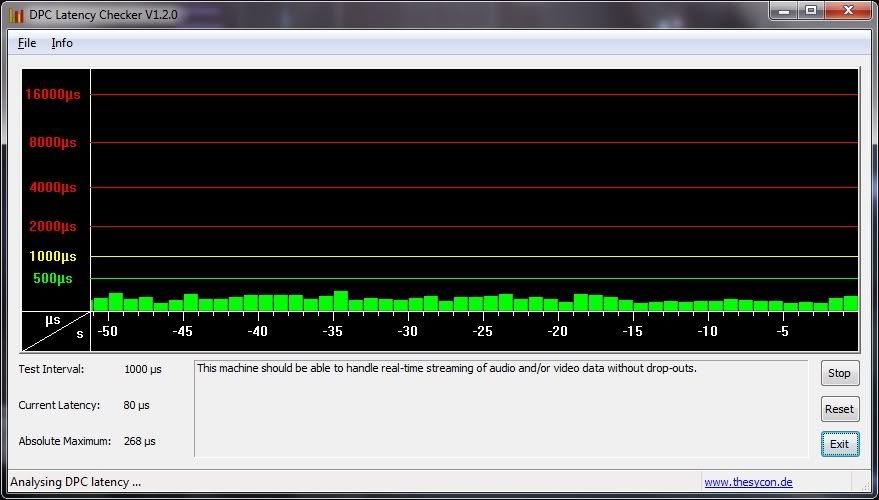Click the '-45' time axis label
This screenshot has width=879, height=500.
click(182, 331)
